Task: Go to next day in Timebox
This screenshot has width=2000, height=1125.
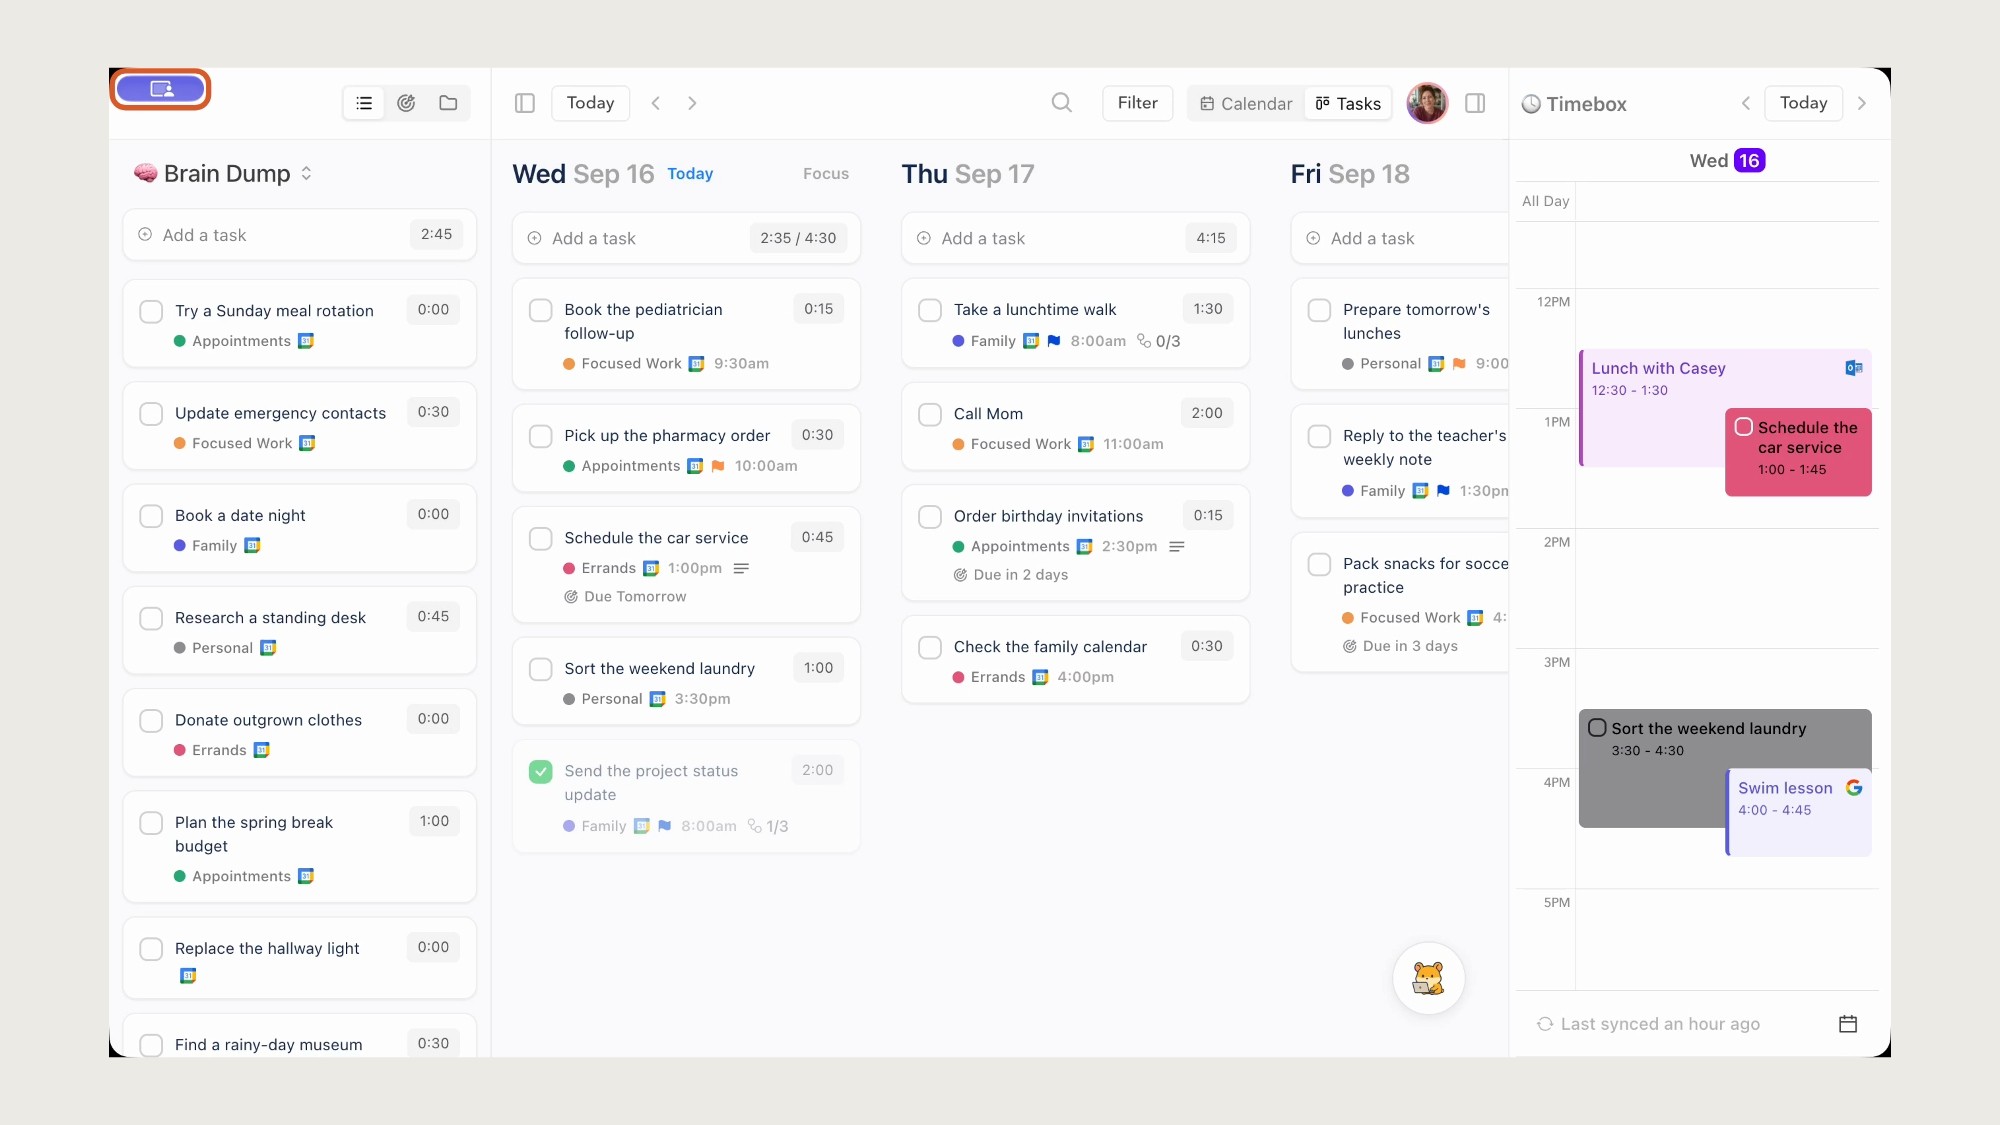Action: [x=1862, y=103]
